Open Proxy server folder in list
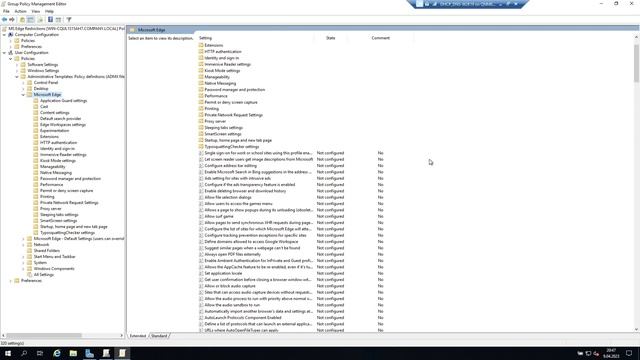Screen dimensions: 640x360 pyautogui.click(x=215, y=122)
